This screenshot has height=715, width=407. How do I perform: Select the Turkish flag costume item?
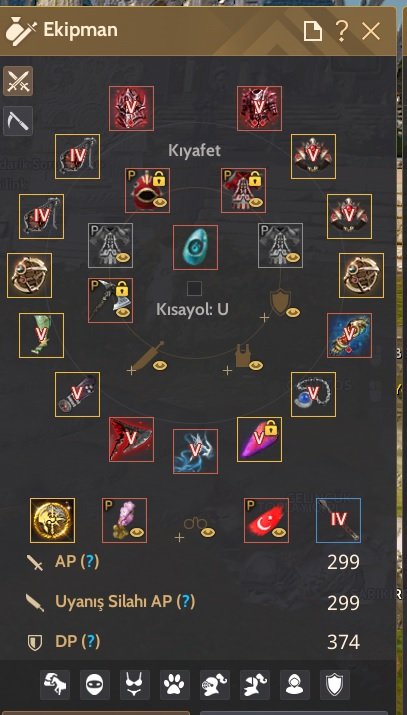266,520
